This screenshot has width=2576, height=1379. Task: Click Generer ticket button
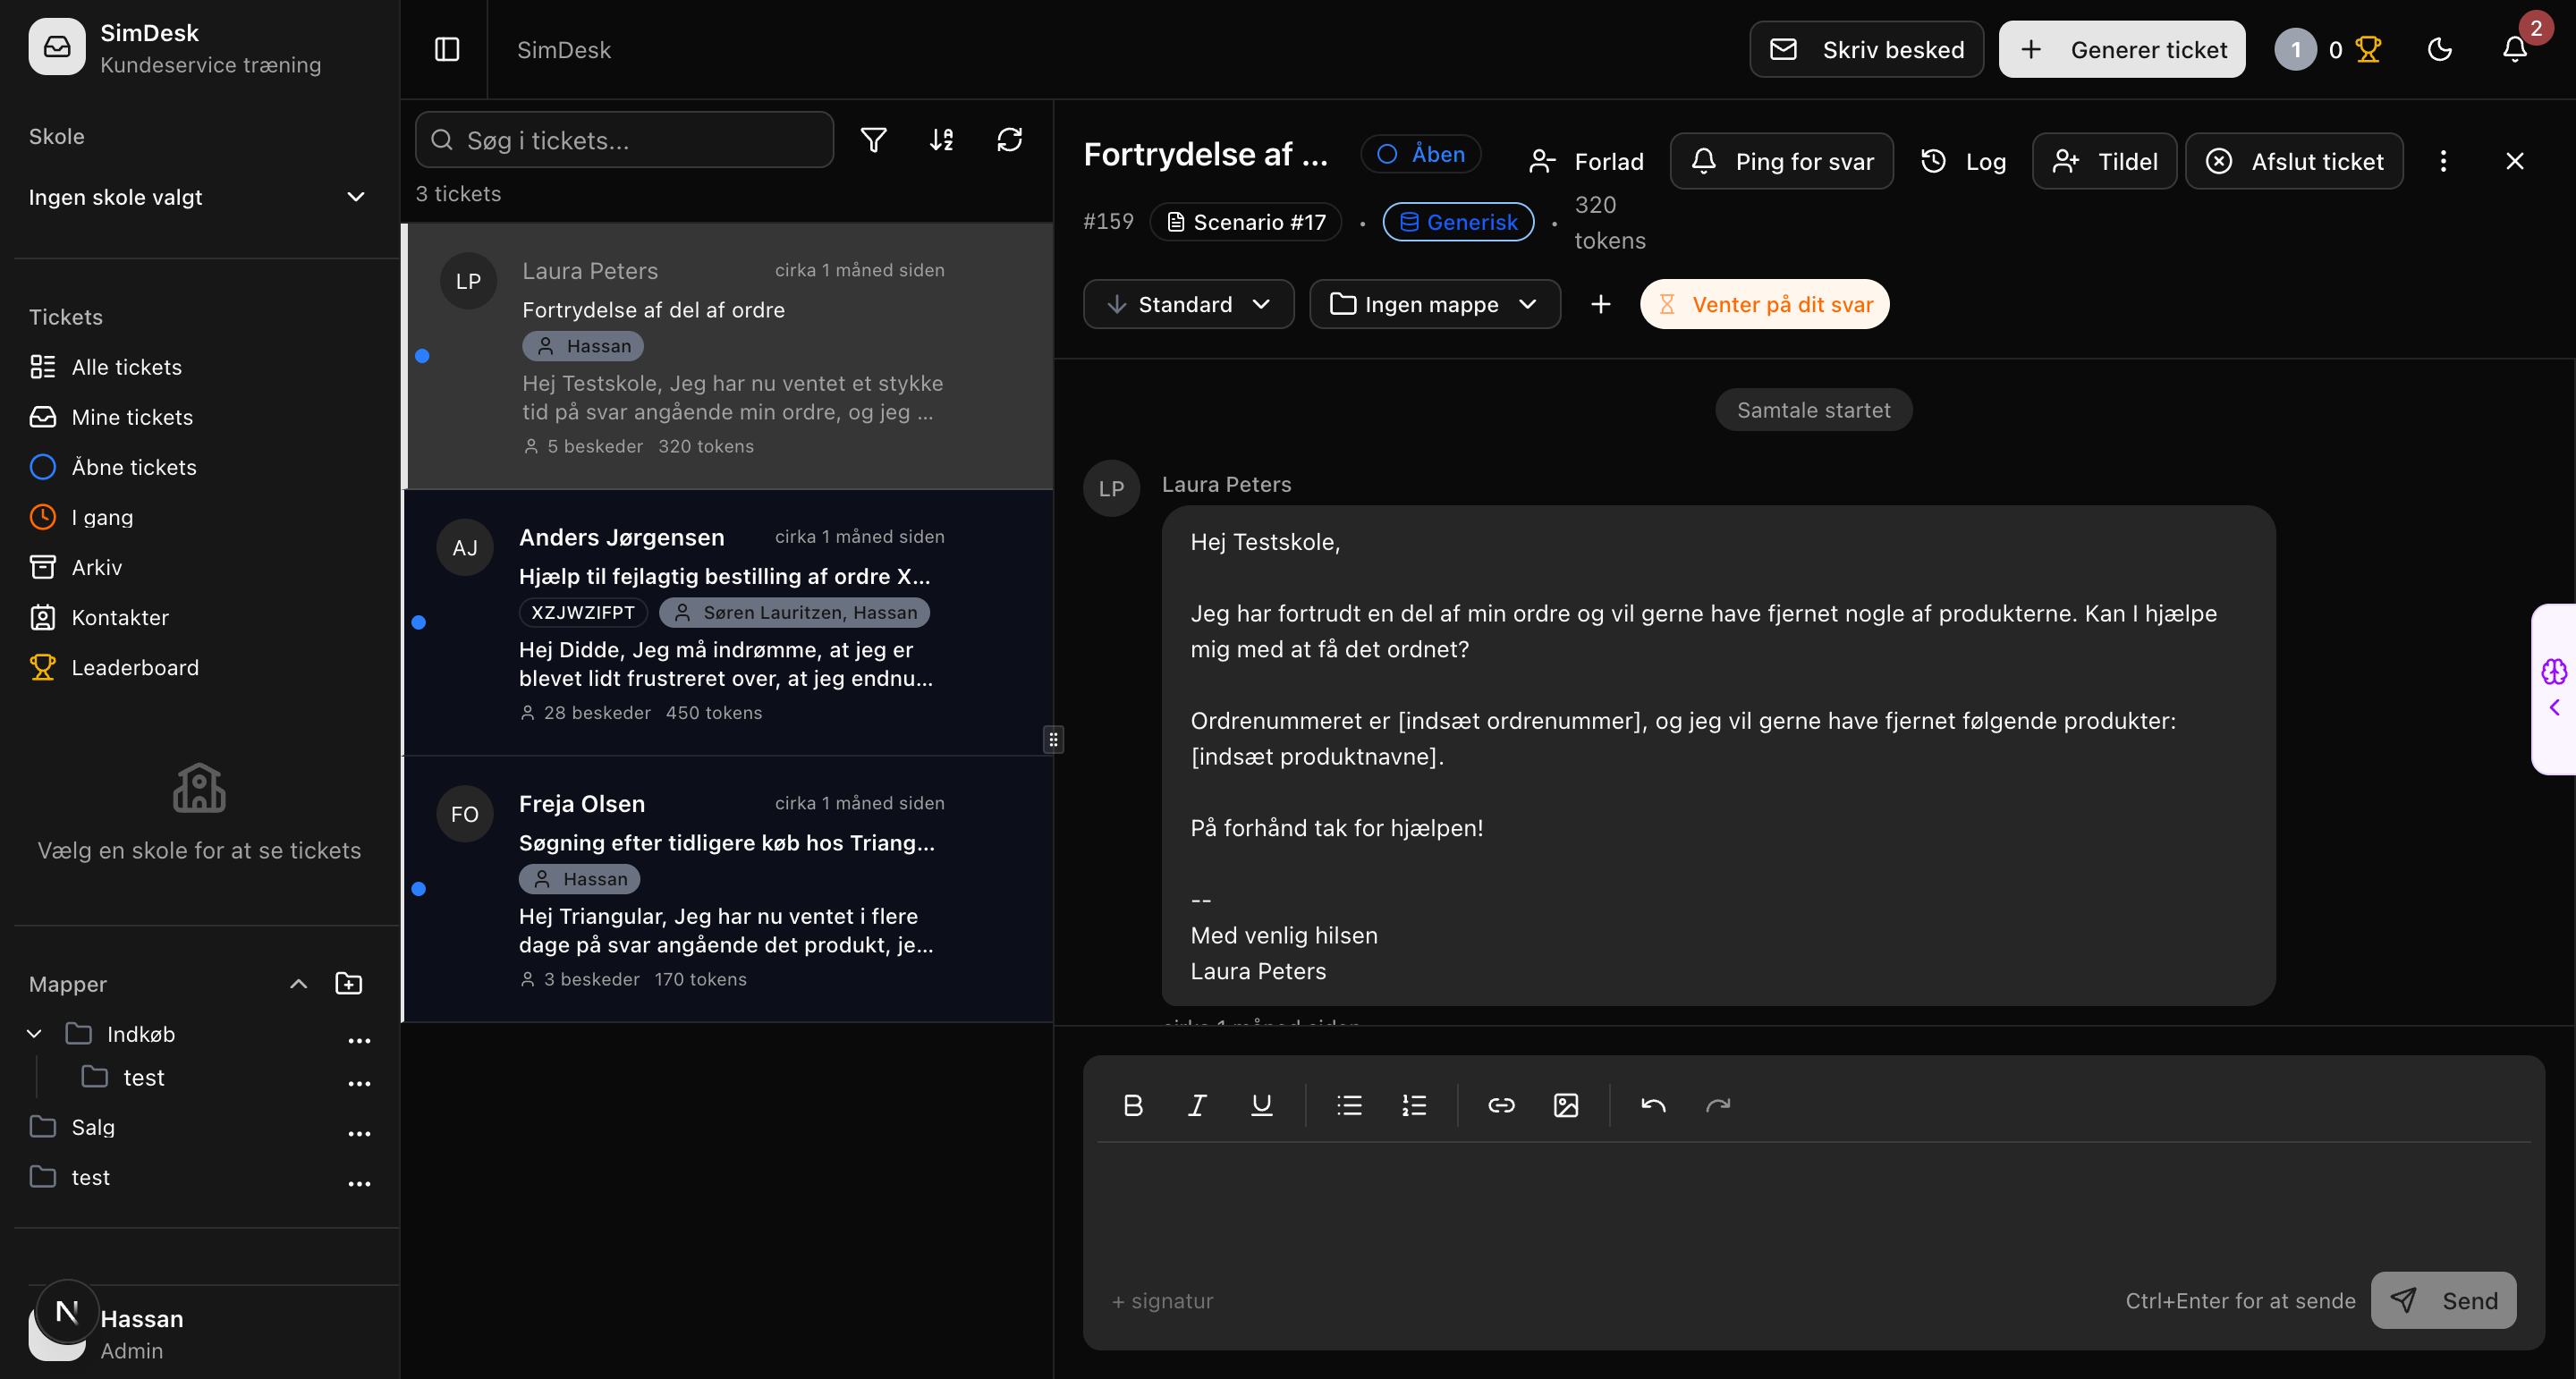2121,49
